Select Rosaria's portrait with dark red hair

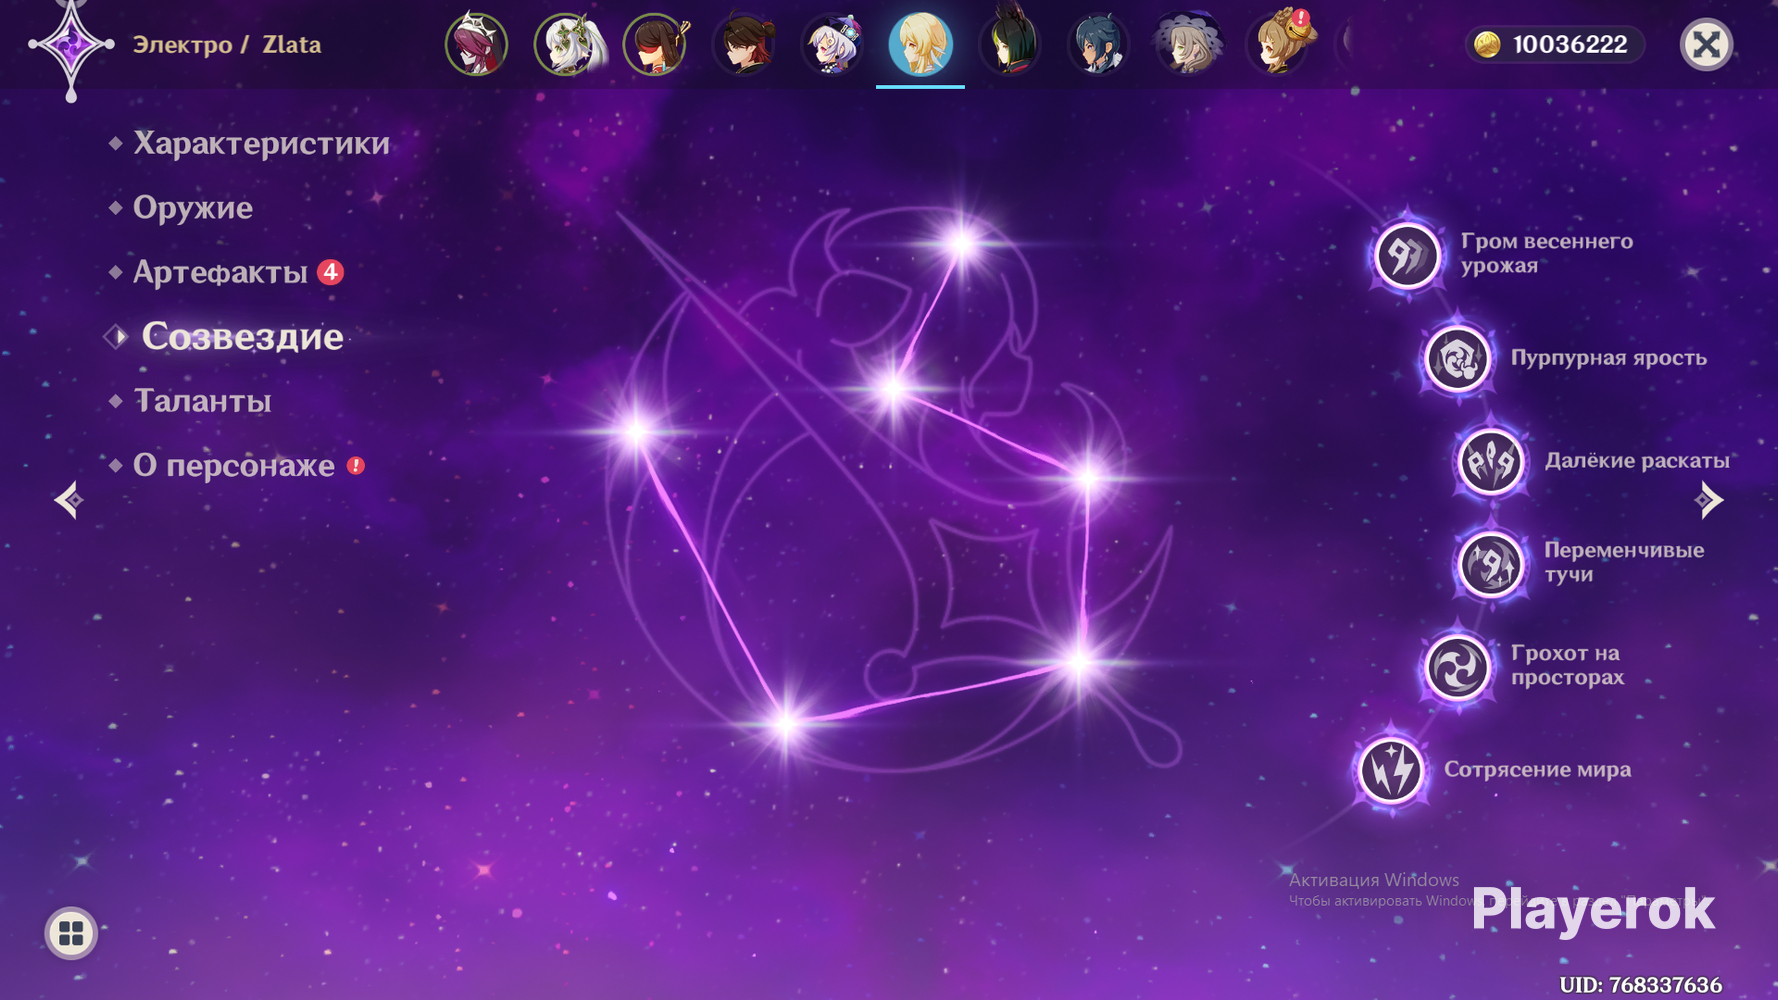476,44
